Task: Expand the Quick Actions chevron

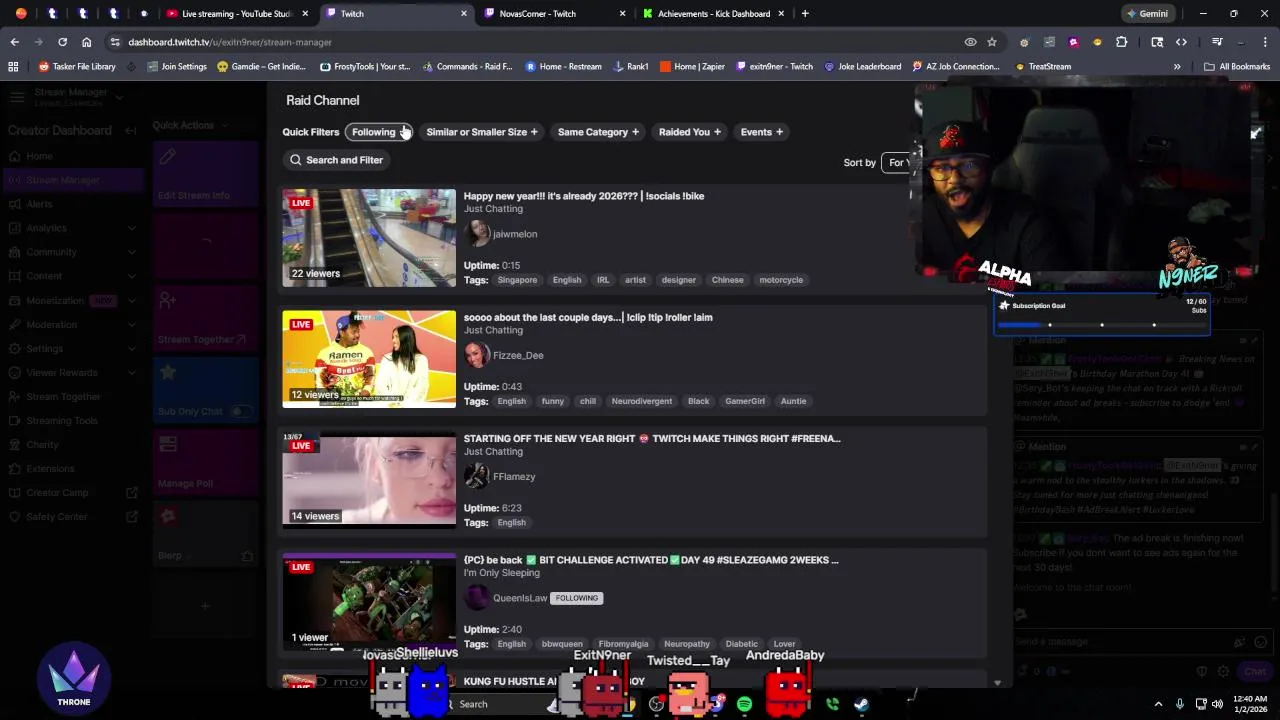Action: [224, 125]
